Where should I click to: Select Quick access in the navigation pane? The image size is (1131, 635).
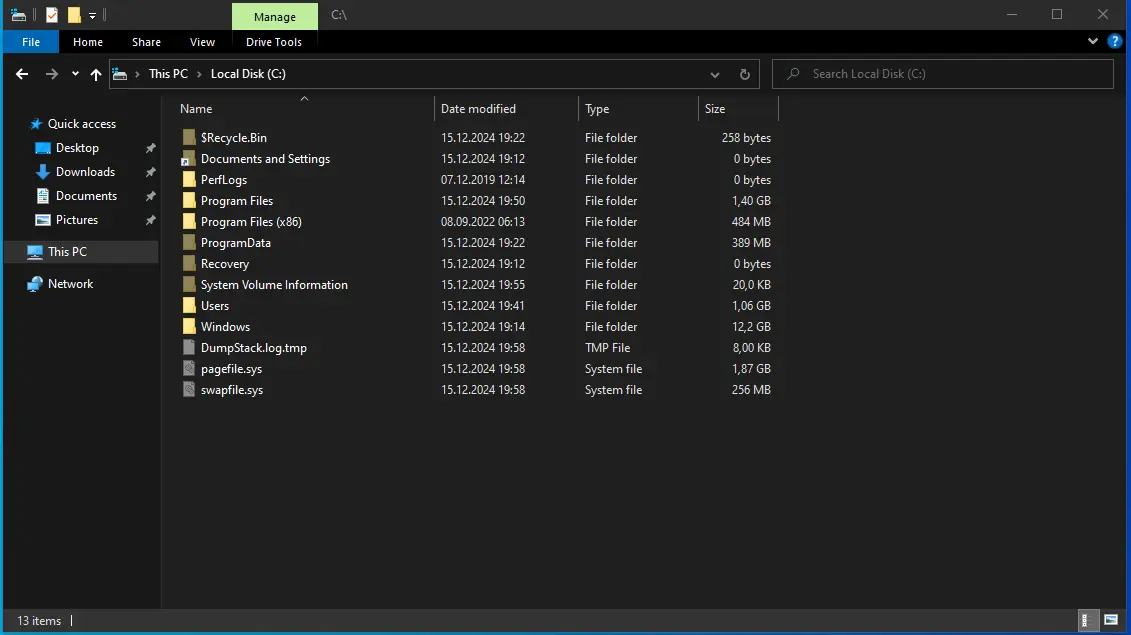click(x=82, y=123)
